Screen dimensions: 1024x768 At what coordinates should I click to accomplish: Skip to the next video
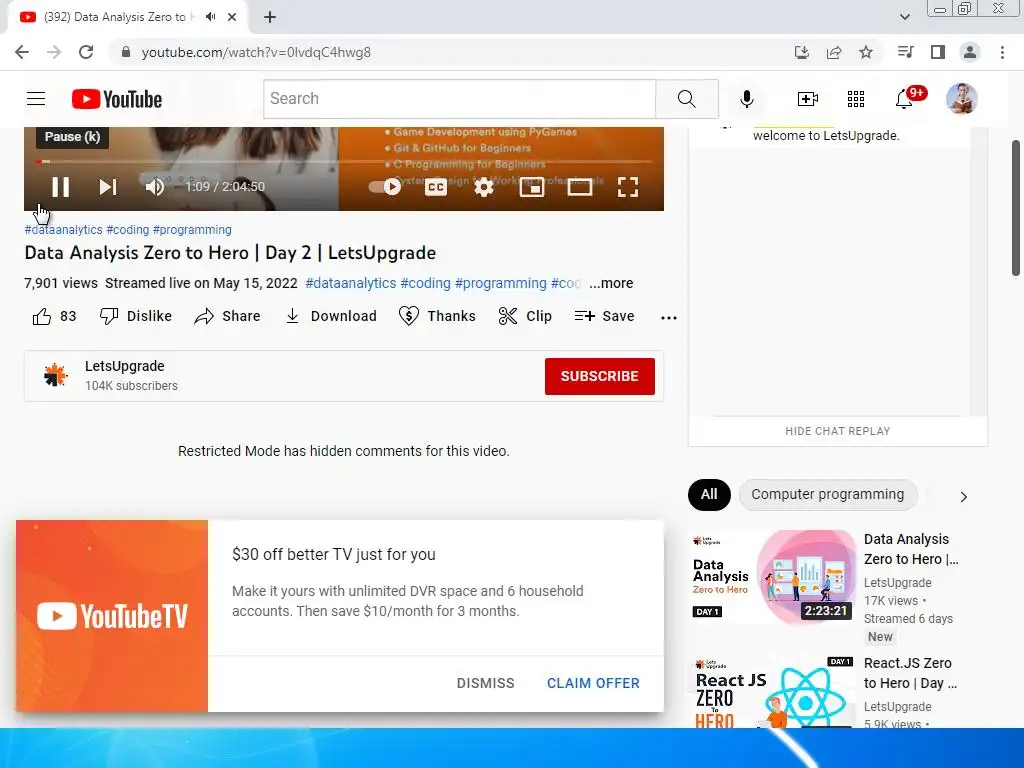[108, 187]
